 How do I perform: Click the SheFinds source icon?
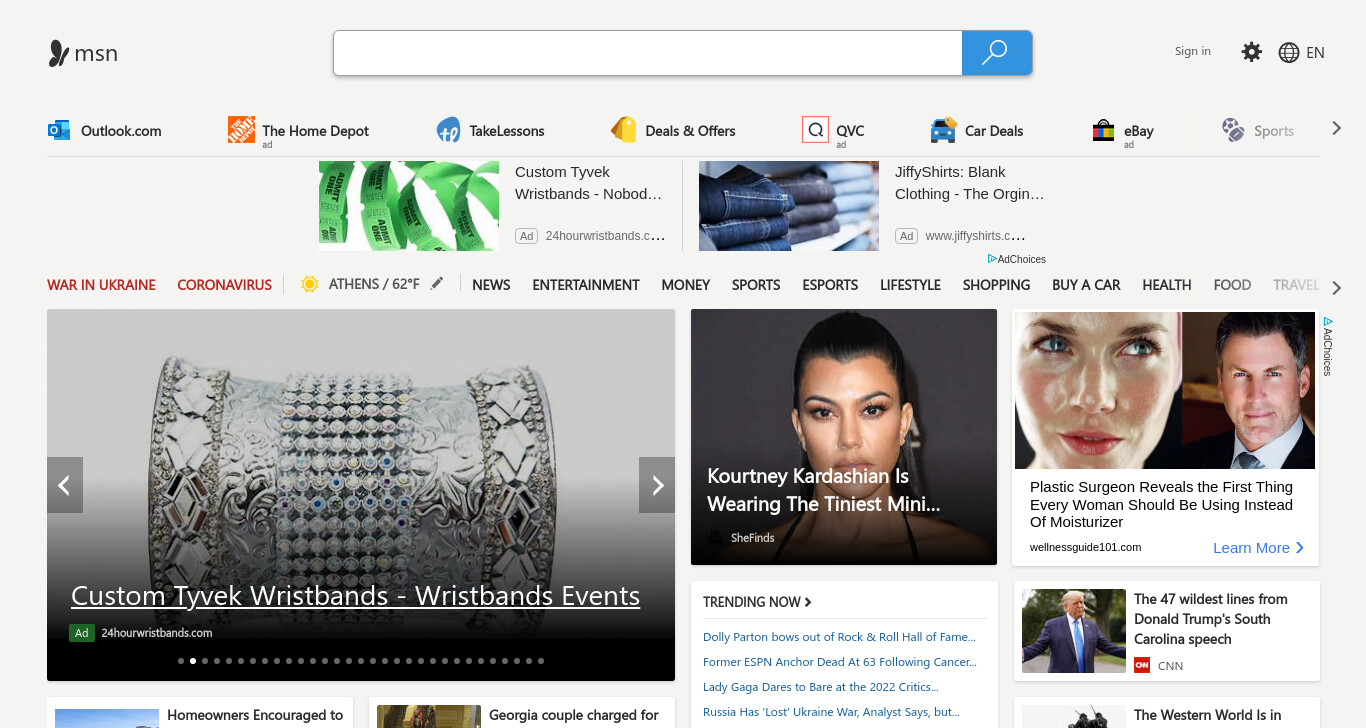pos(715,538)
